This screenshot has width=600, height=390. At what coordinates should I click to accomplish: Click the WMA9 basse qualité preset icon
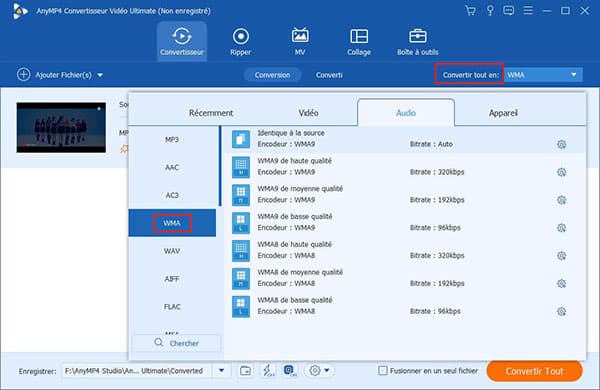241,223
